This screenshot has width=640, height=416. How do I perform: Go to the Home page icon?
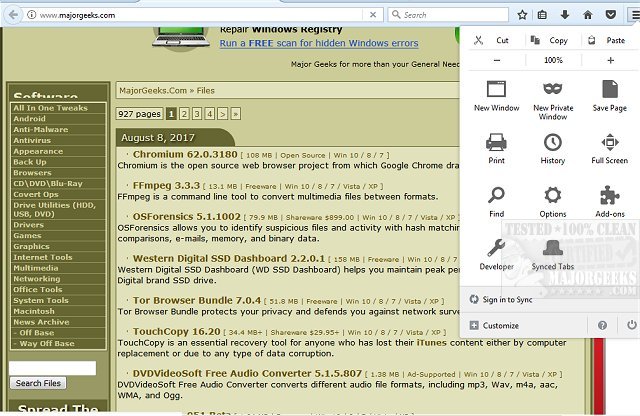(x=588, y=15)
